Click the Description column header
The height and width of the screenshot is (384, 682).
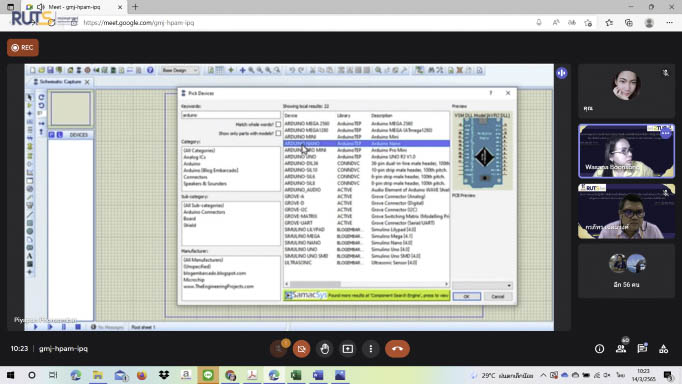pos(381,116)
